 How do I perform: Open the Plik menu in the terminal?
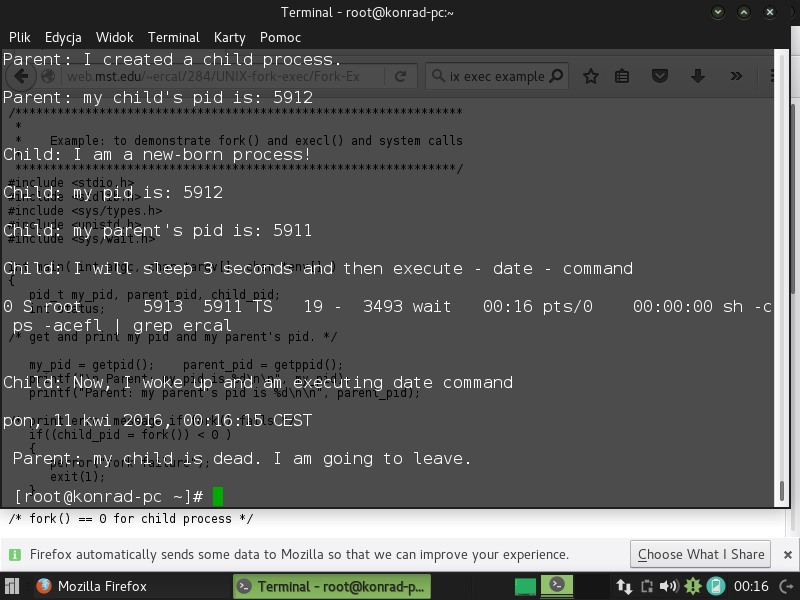tap(20, 37)
